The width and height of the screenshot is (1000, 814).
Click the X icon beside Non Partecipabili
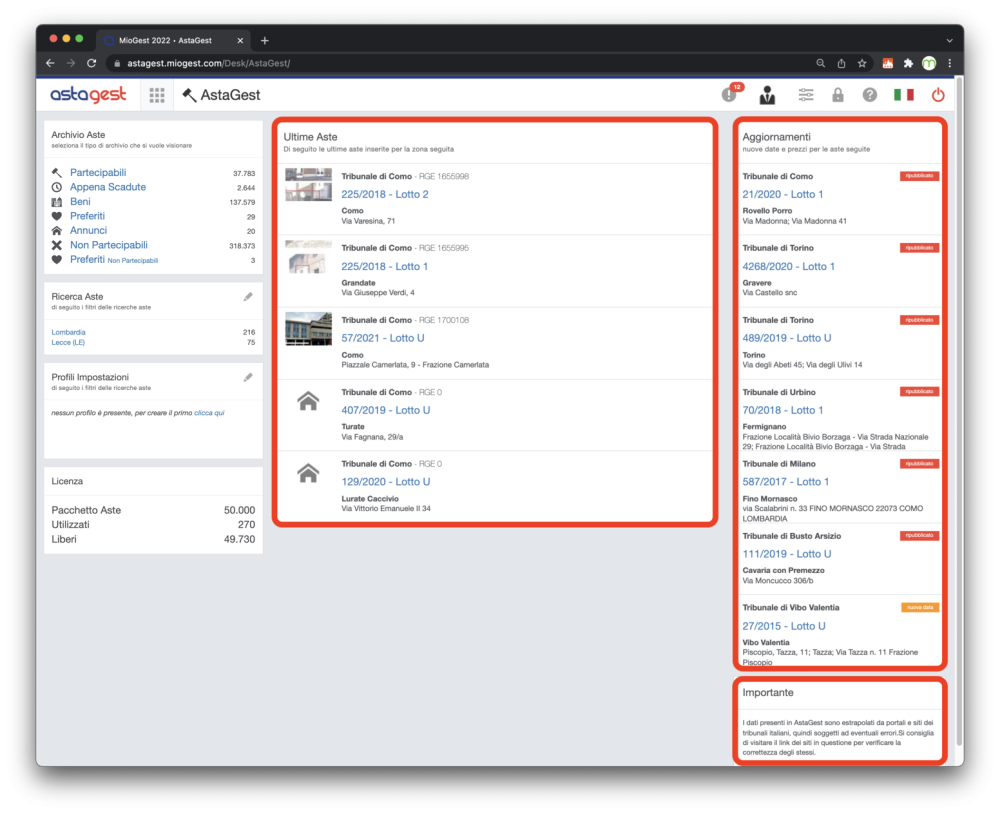57,246
